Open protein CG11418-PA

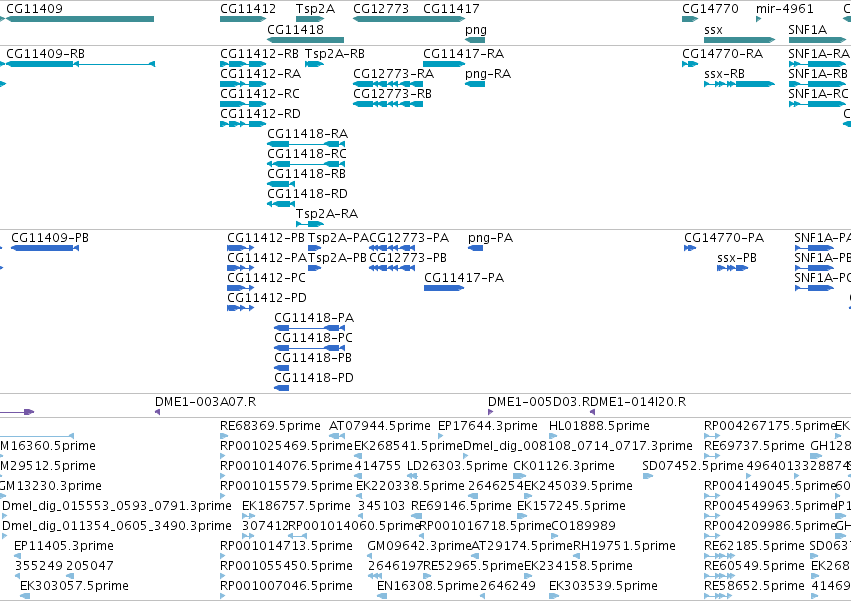tap(314, 318)
